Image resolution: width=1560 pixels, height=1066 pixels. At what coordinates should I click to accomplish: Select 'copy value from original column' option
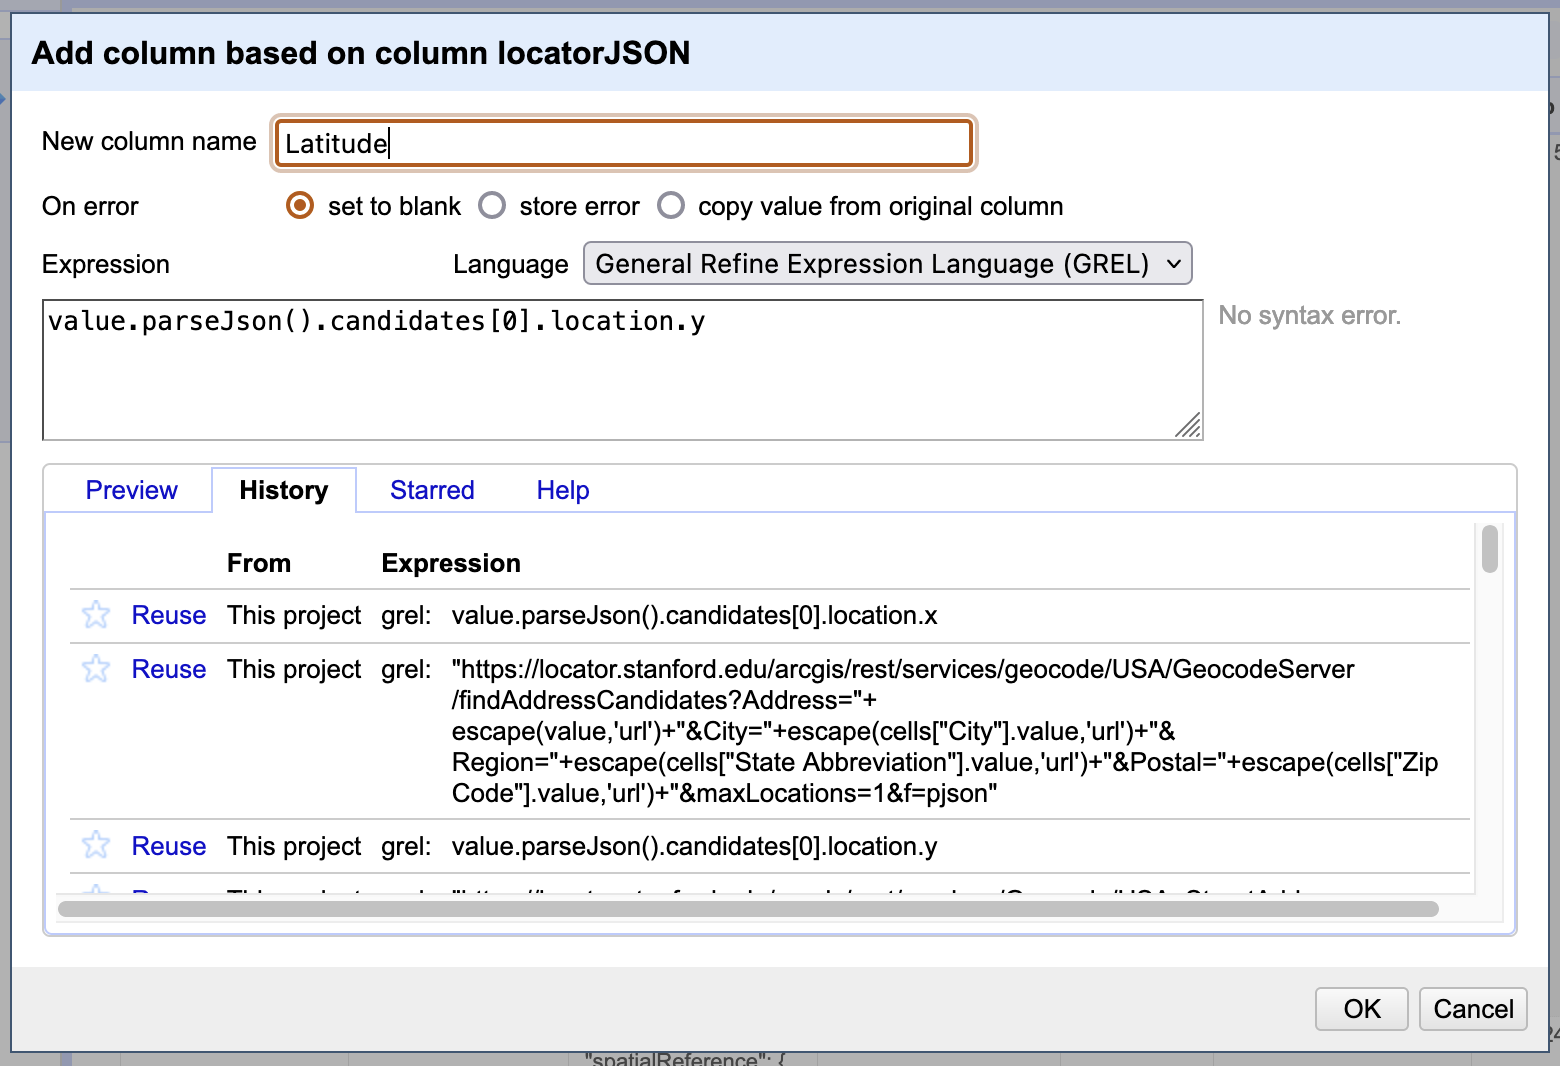pos(671,206)
